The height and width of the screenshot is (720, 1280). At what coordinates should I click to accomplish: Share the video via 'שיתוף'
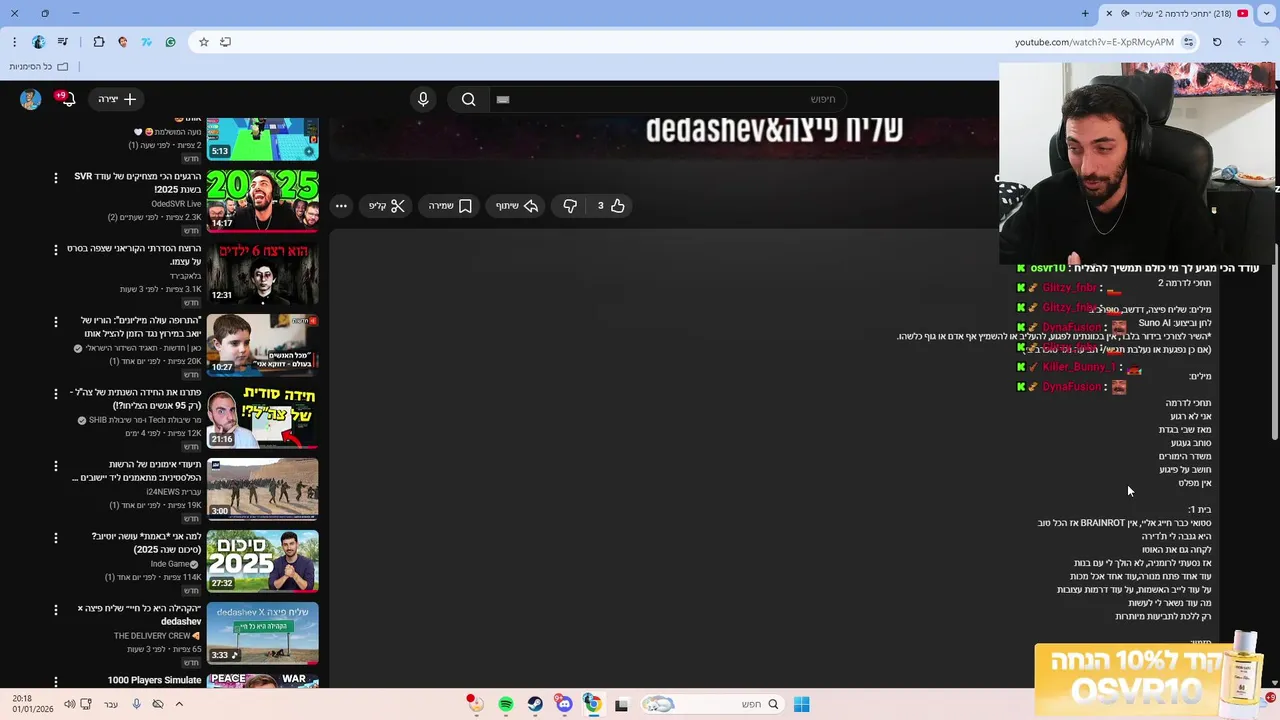tap(517, 206)
